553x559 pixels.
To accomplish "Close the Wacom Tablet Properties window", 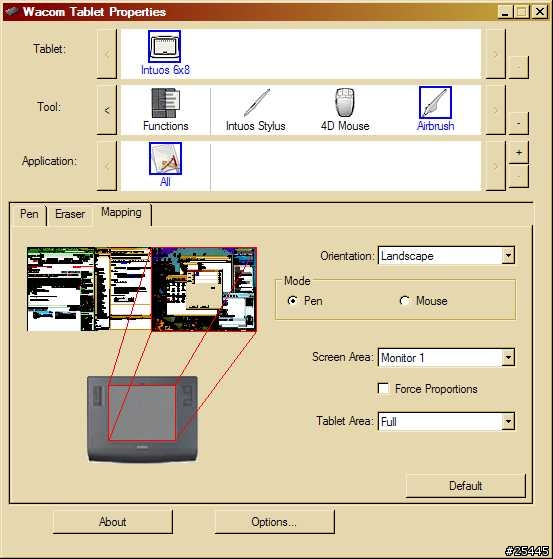I will pyautogui.click(x=540, y=12).
